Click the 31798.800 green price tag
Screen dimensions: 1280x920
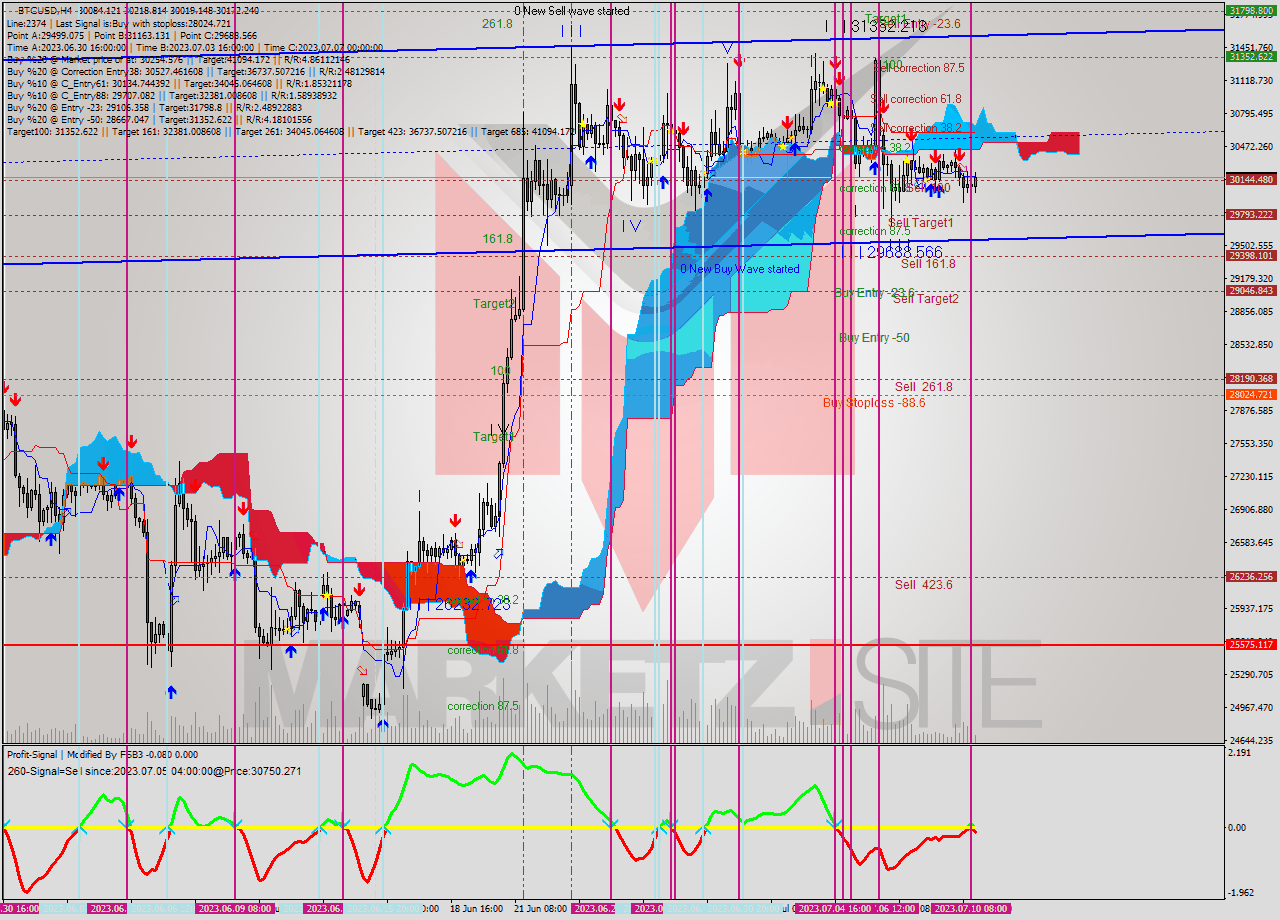(1251, 11)
